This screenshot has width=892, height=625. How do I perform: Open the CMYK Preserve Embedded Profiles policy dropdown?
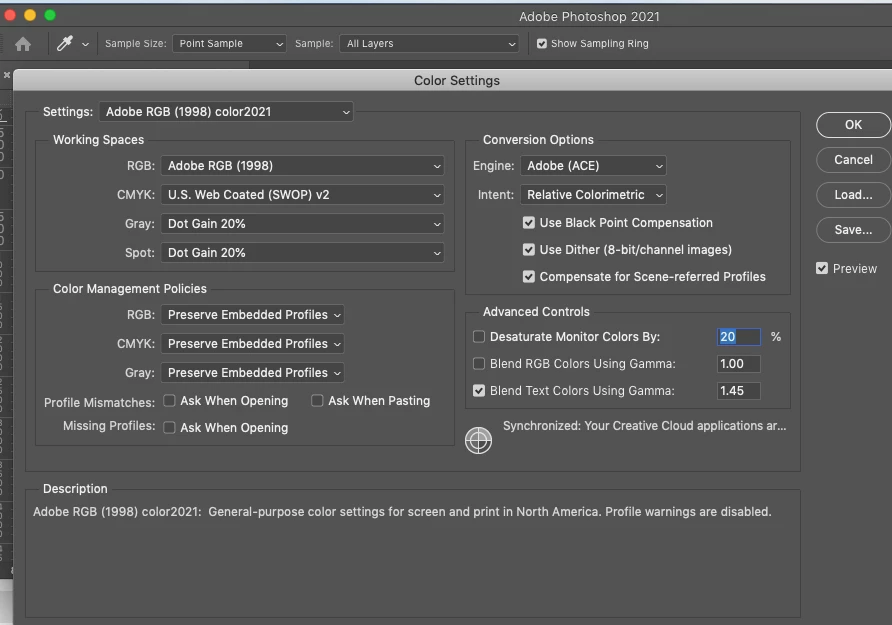[252, 344]
